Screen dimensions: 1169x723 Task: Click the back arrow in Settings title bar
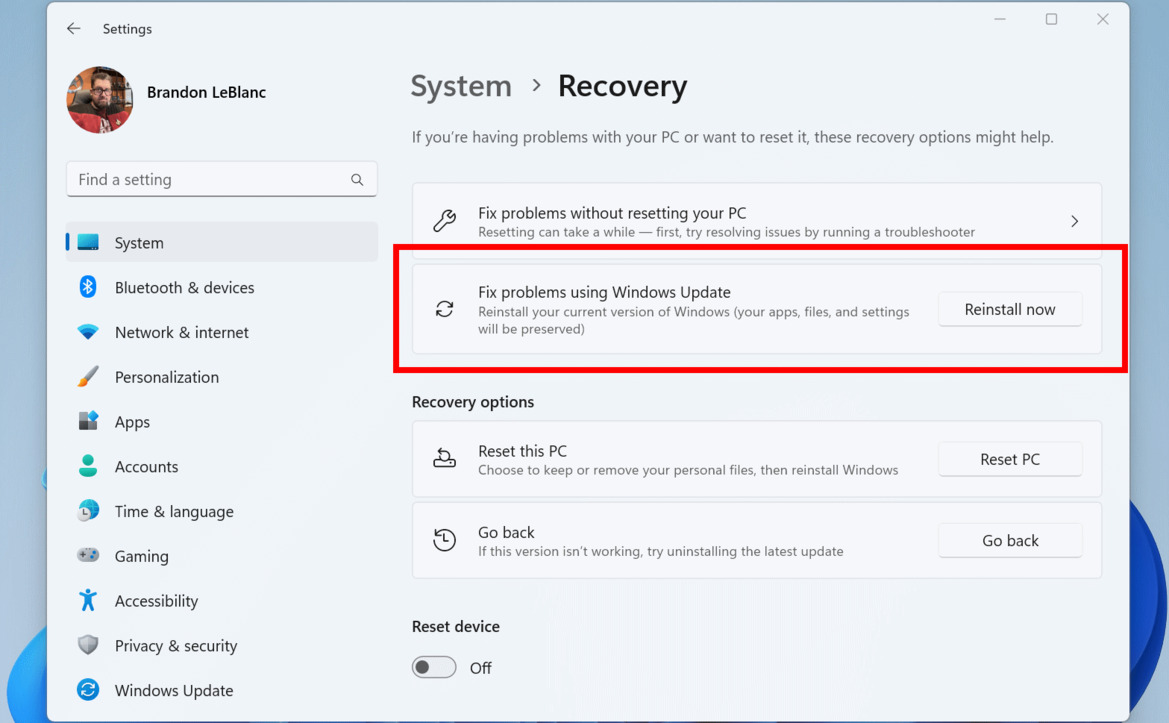pyautogui.click(x=73, y=28)
